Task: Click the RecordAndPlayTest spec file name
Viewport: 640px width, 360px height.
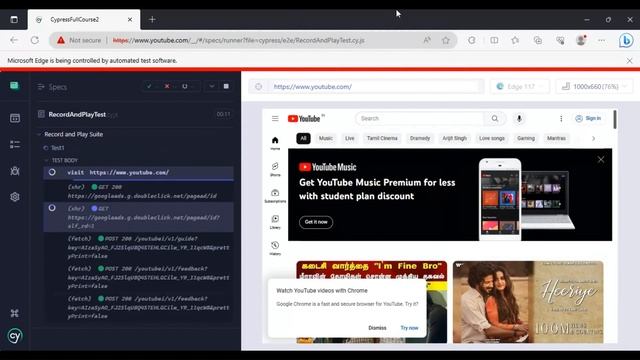Action: click(x=77, y=115)
